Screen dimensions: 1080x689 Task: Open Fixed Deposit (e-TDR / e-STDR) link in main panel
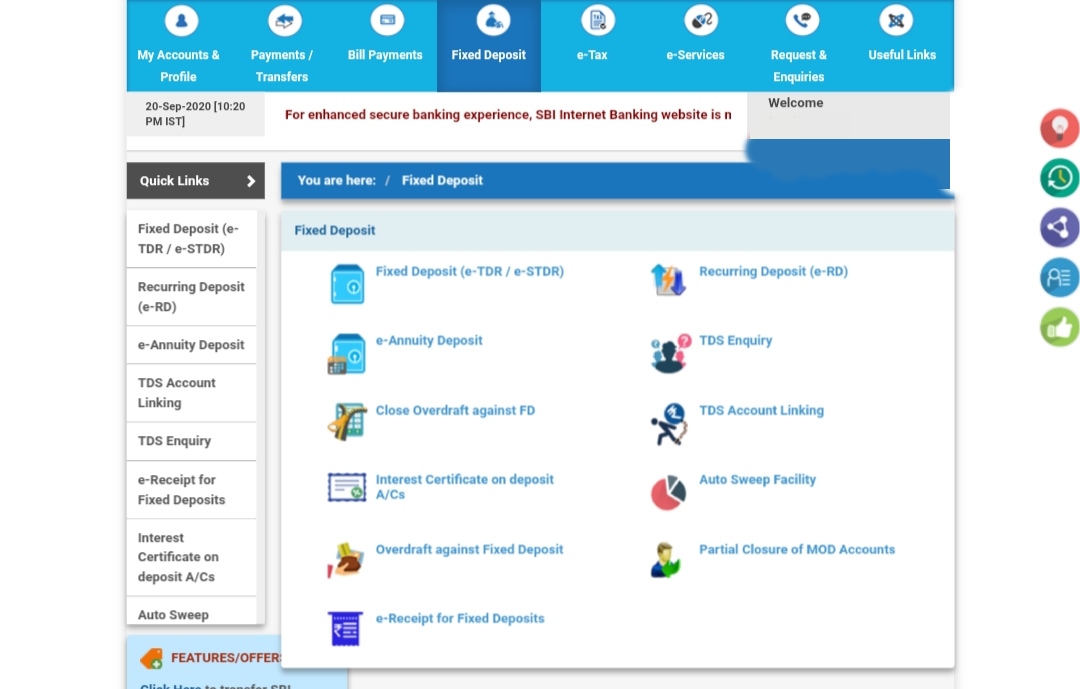(x=470, y=271)
